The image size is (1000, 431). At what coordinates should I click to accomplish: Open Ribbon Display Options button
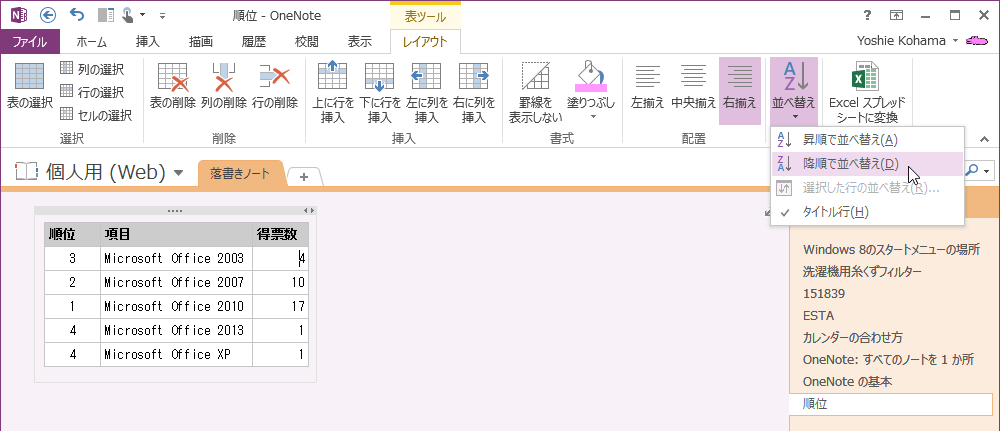[896, 15]
